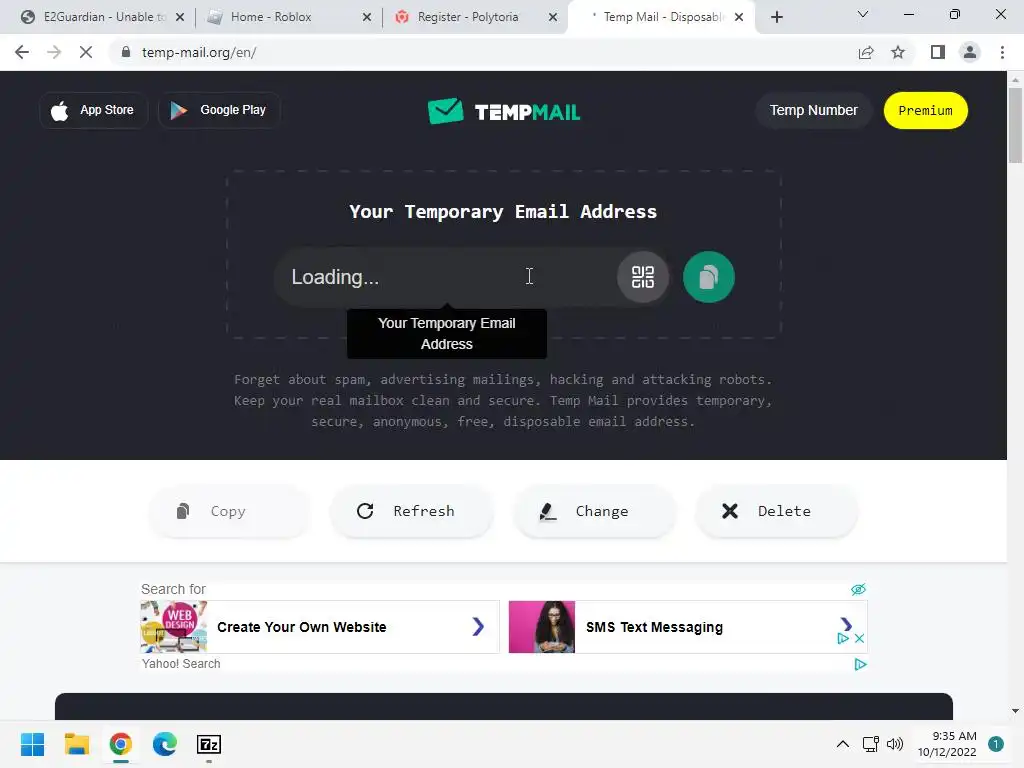Click the Chrome taskbar icon
Screen dimensions: 1024x768
tap(120, 744)
